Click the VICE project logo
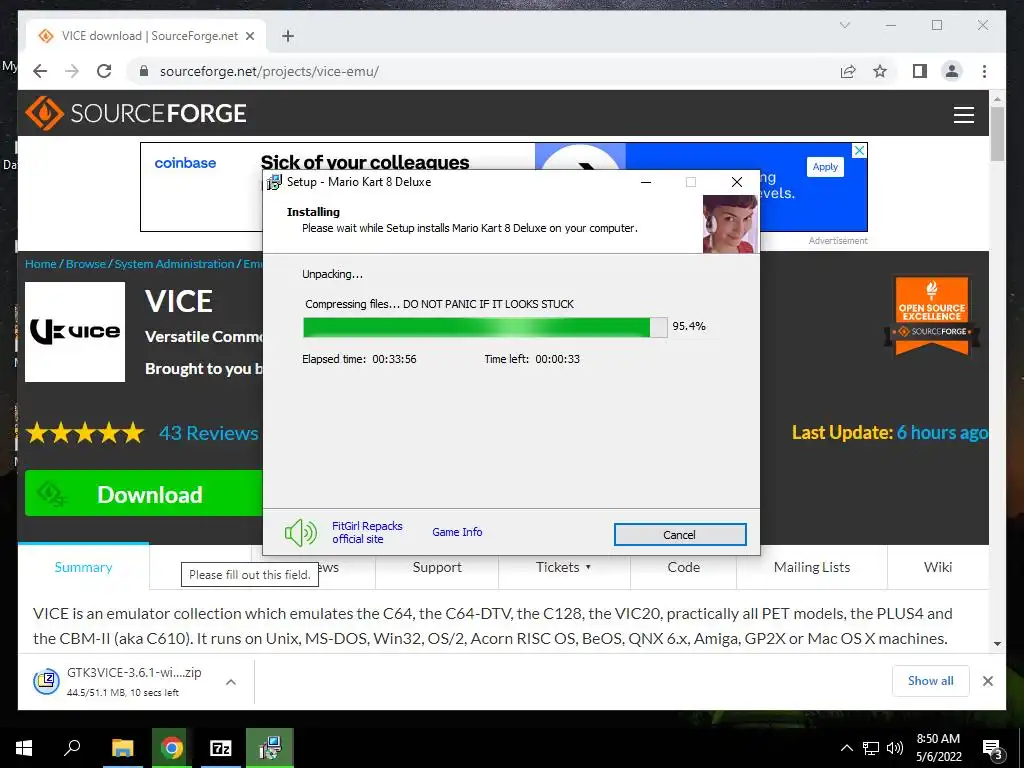Viewport: 1024px width, 768px height. click(x=75, y=332)
